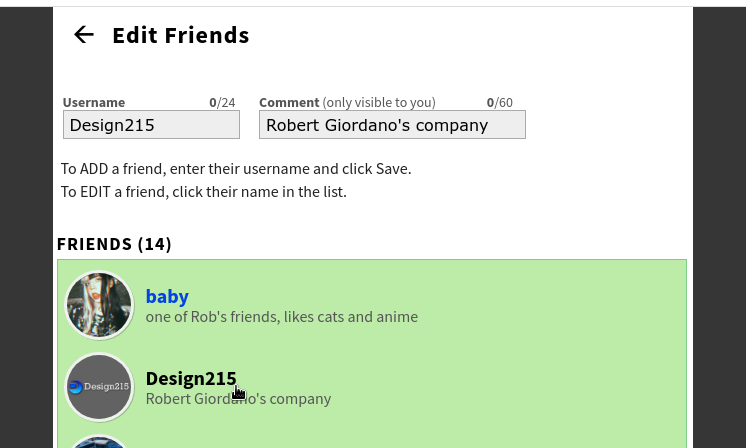This screenshot has width=746, height=448.
Task: Click the Edit Friends page title
Action: coord(180,35)
